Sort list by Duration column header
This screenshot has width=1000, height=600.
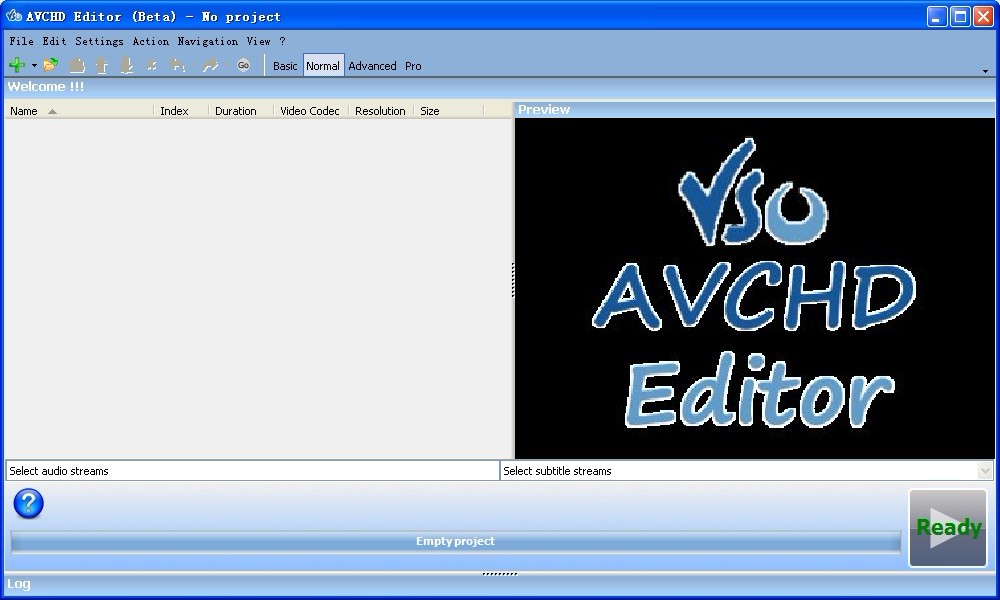pyautogui.click(x=241, y=111)
